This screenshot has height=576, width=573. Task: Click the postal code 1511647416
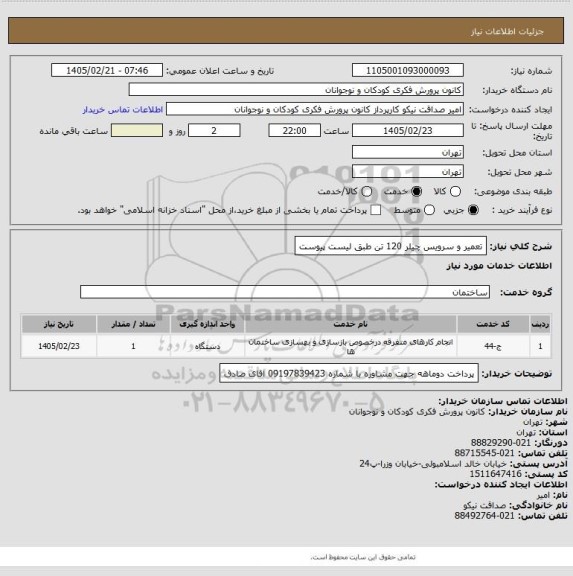495,474
